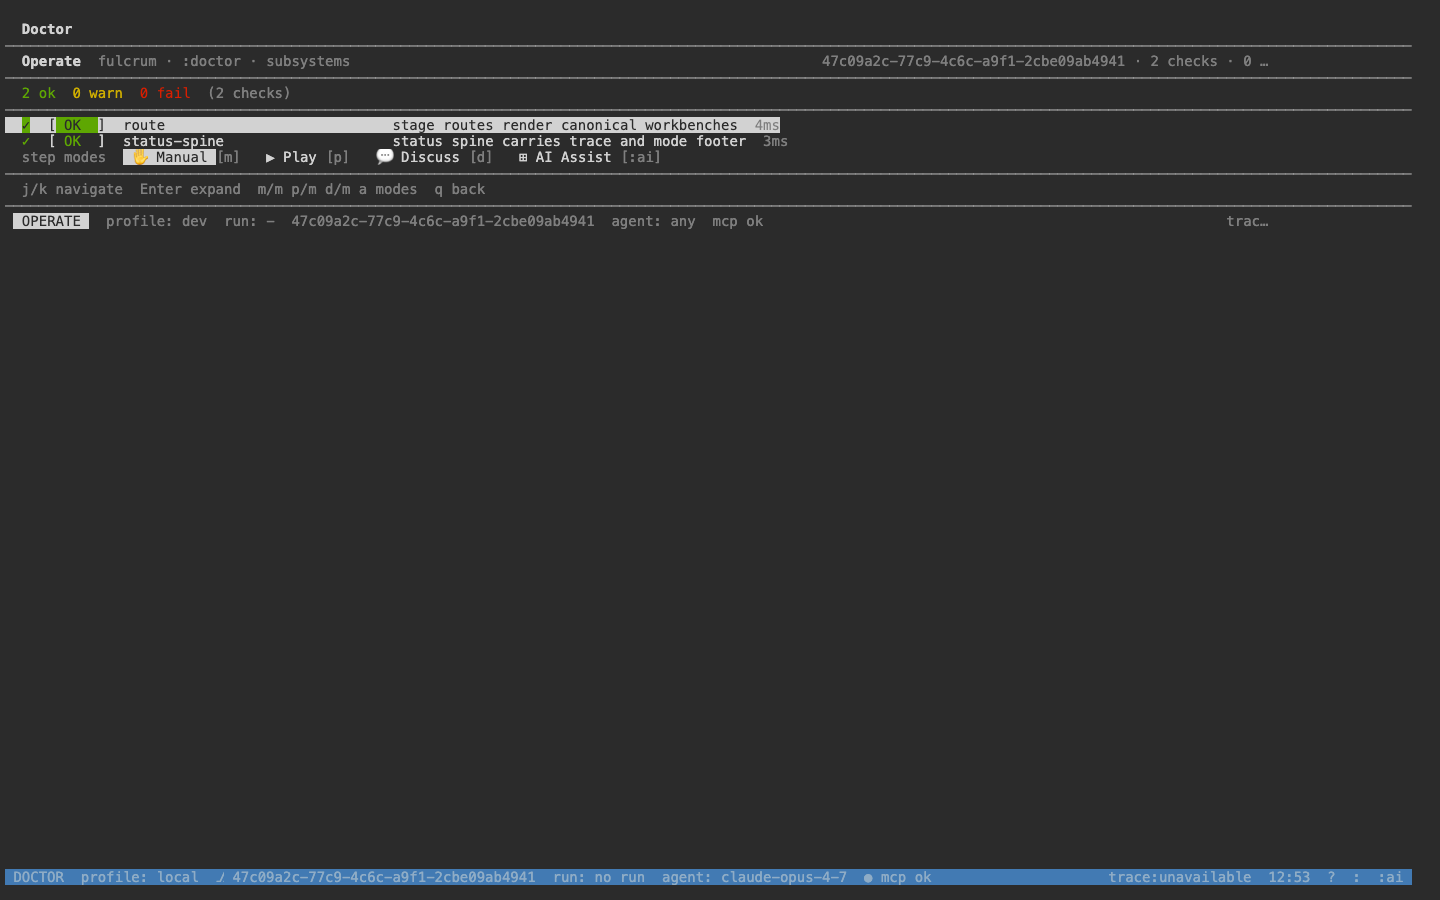This screenshot has width=1440, height=900.
Task: Click the 3ms duration on status-spine row
Action: point(775,141)
